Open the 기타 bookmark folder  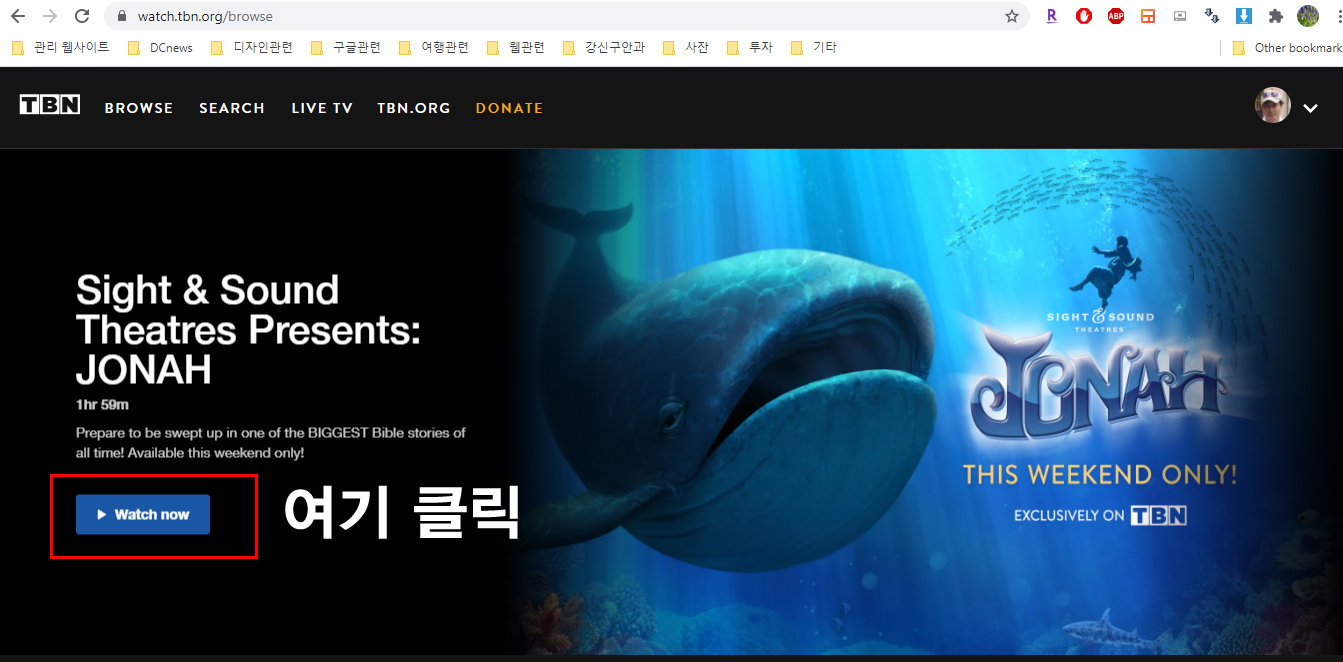[x=814, y=47]
